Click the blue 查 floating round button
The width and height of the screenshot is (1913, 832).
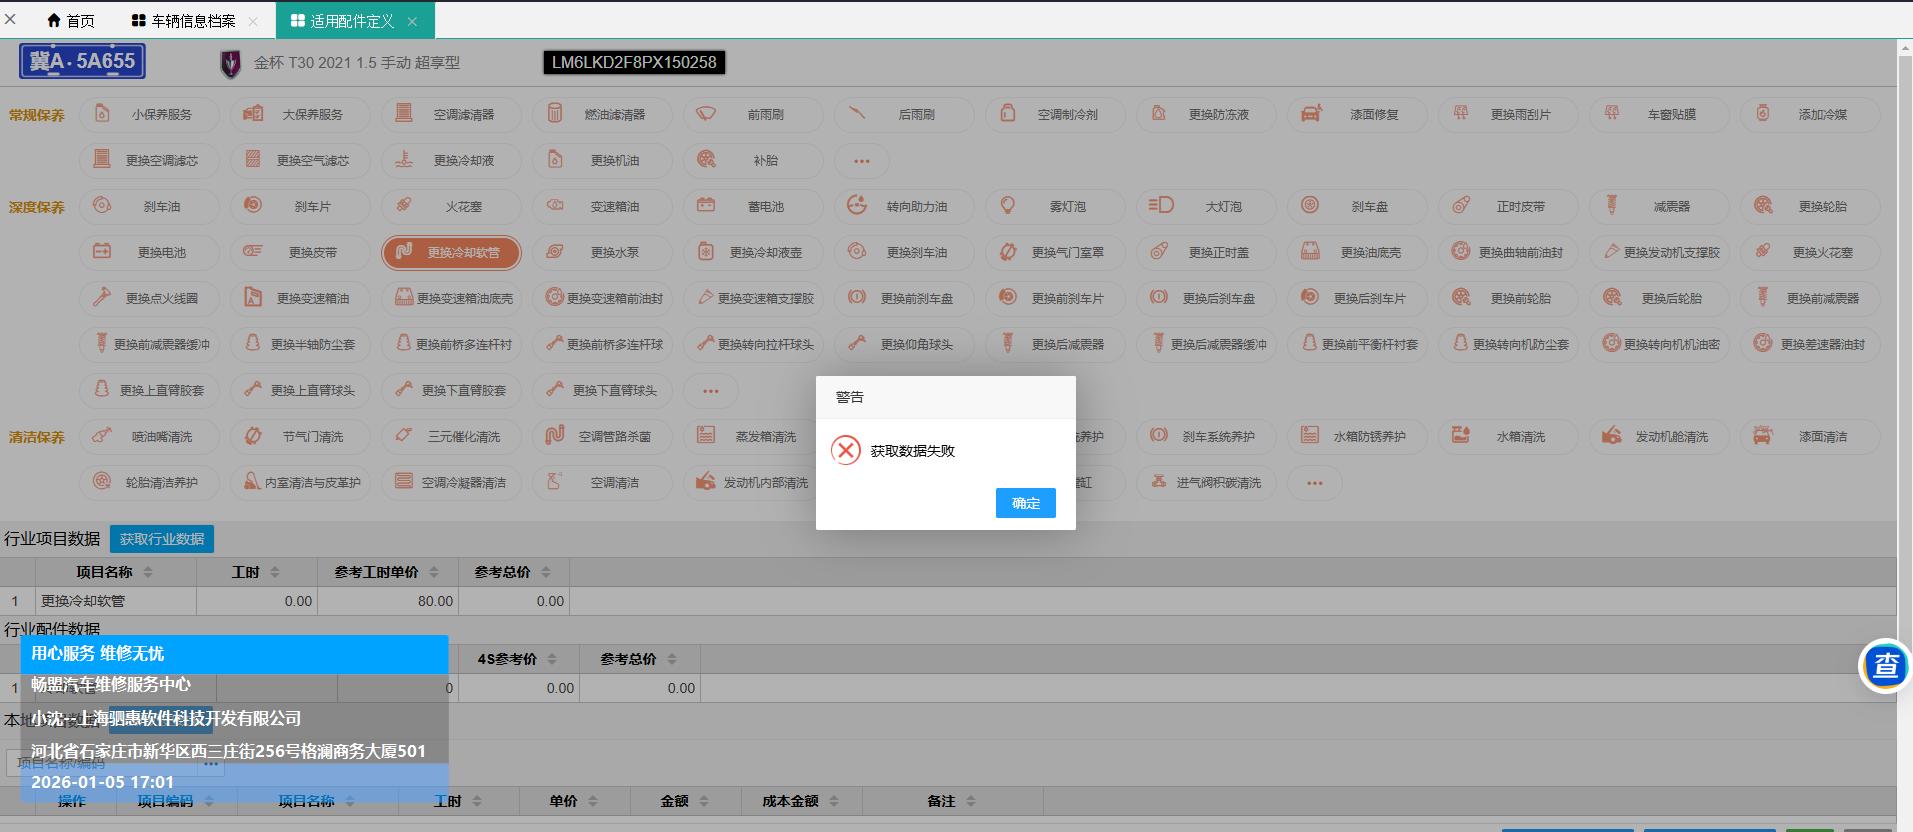click(1885, 665)
